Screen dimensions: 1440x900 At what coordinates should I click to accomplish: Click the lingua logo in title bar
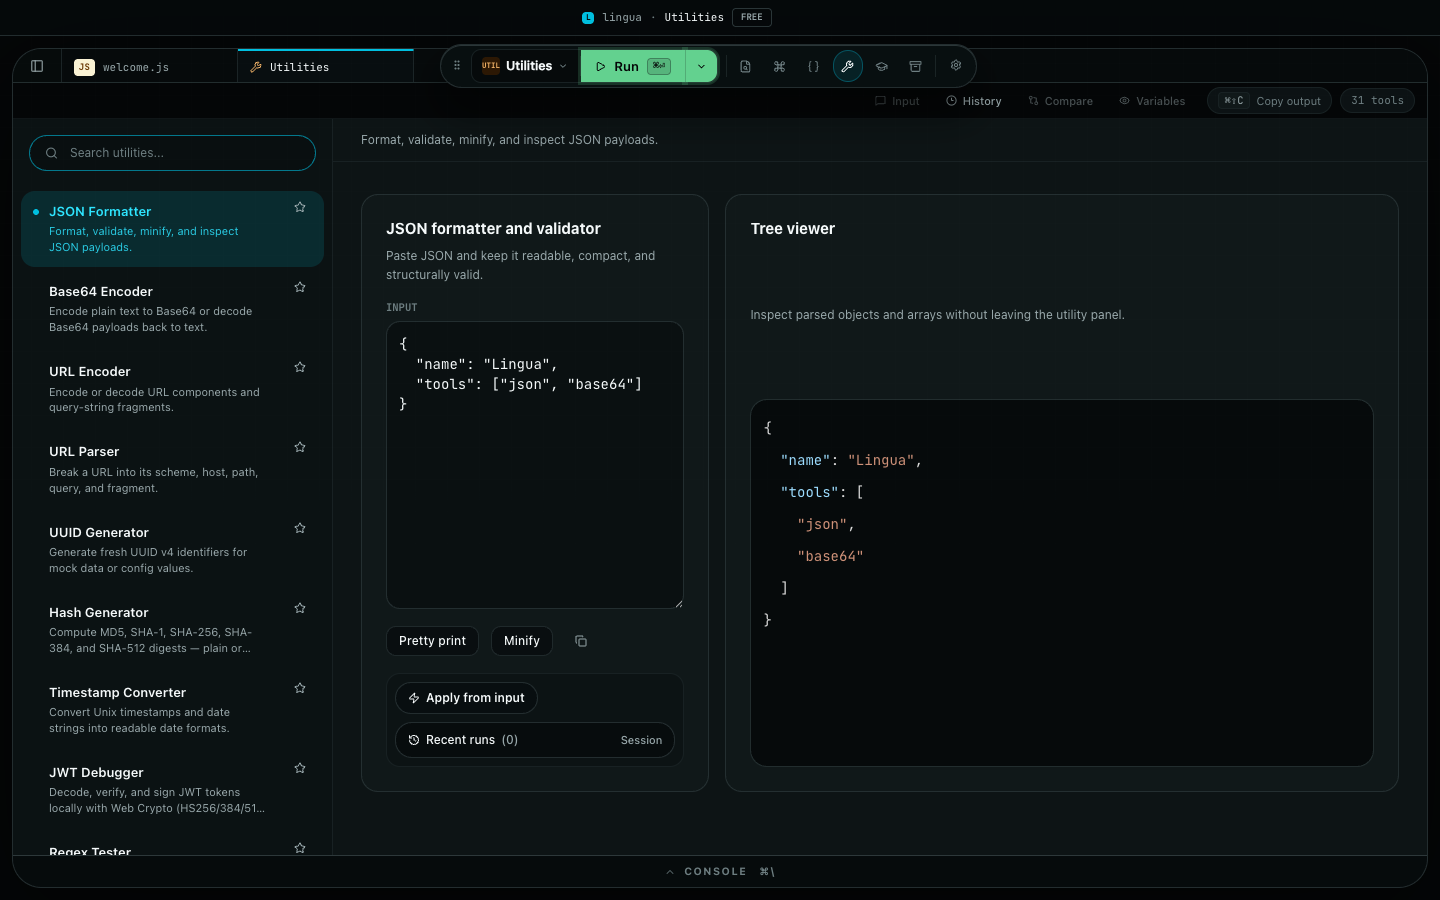588,17
